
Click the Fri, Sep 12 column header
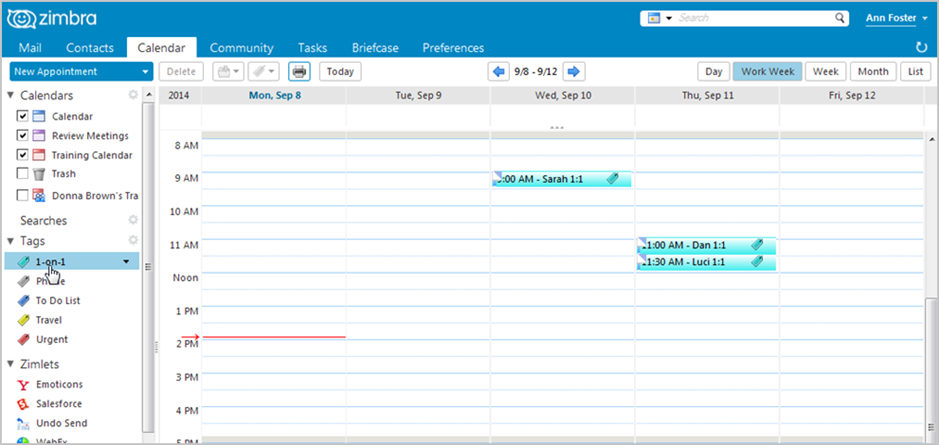tap(851, 95)
